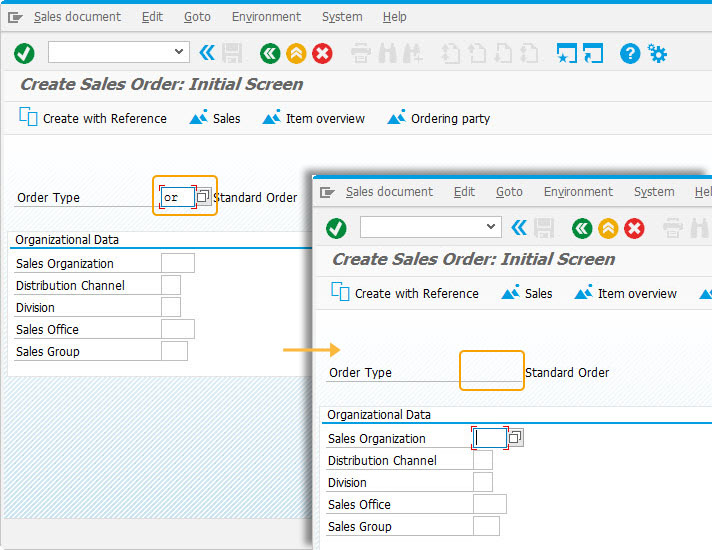This screenshot has height=550, width=712.
Task: Click red Cancel button in the back window
Action: pyautogui.click(x=322, y=54)
